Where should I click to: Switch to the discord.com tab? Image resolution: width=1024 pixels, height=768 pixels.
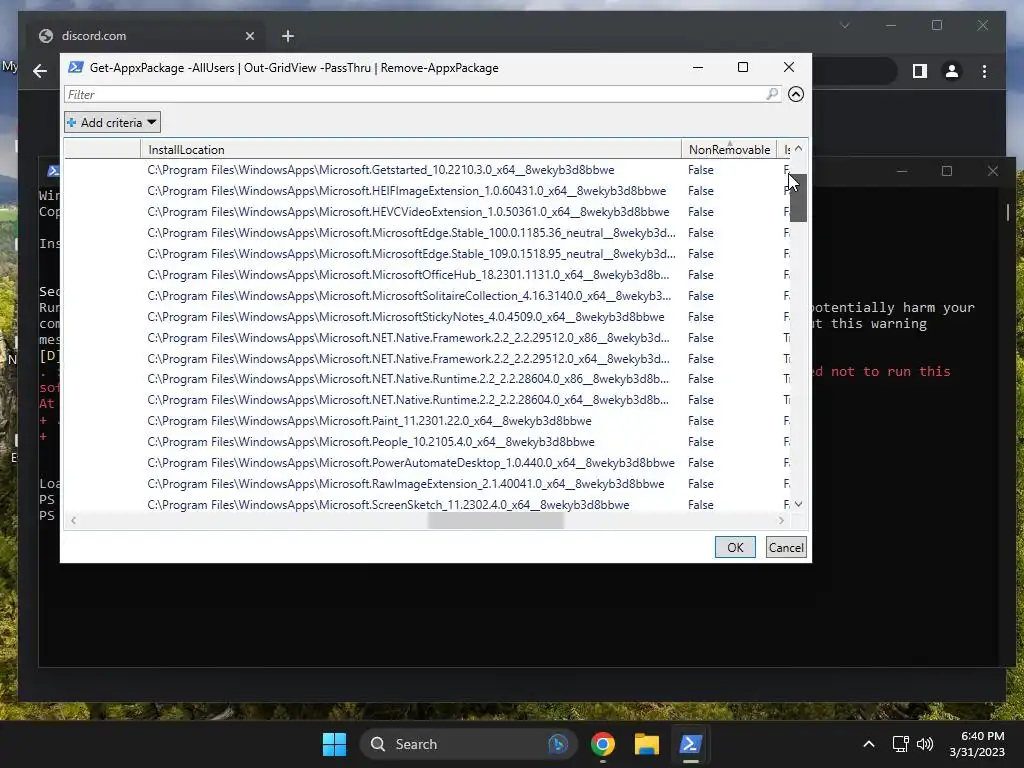tap(146, 36)
